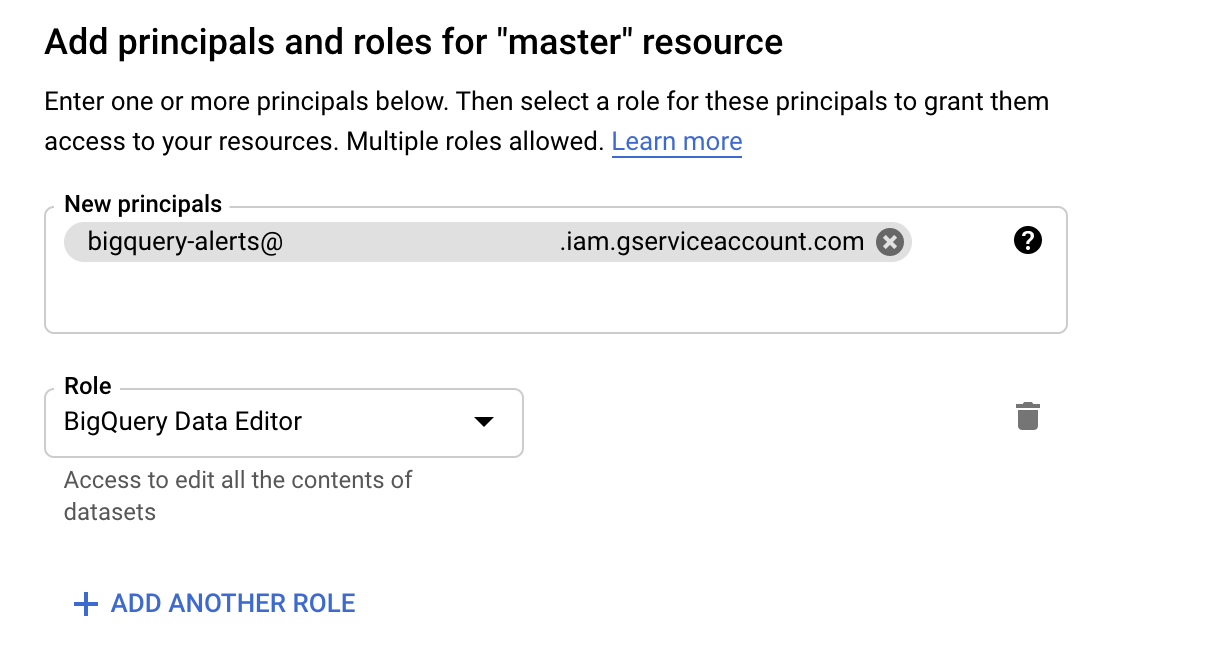Click the Role field label

click(88, 386)
